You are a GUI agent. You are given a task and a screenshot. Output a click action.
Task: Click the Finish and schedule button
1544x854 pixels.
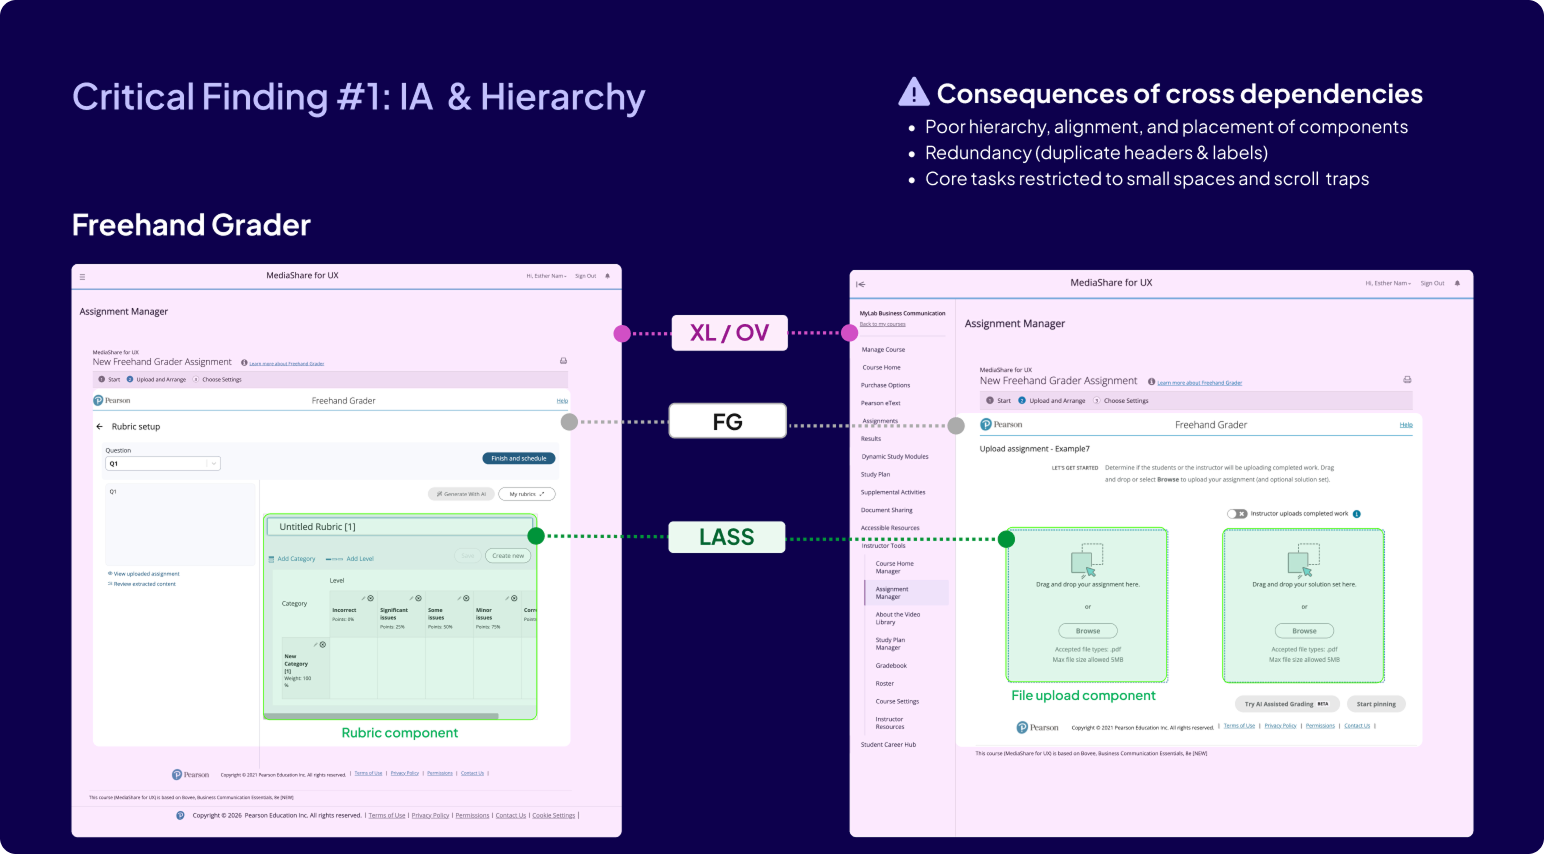[x=519, y=458]
